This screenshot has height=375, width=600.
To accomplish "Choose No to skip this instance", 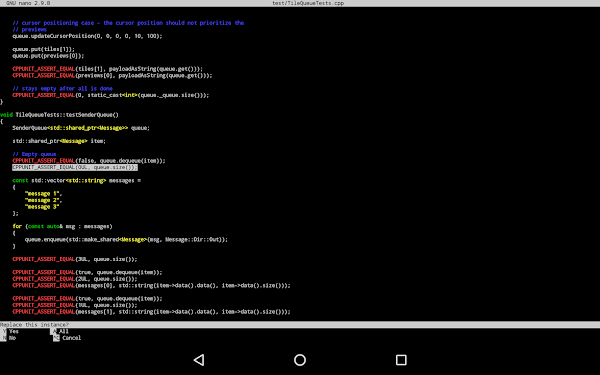I will click(9, 338).
